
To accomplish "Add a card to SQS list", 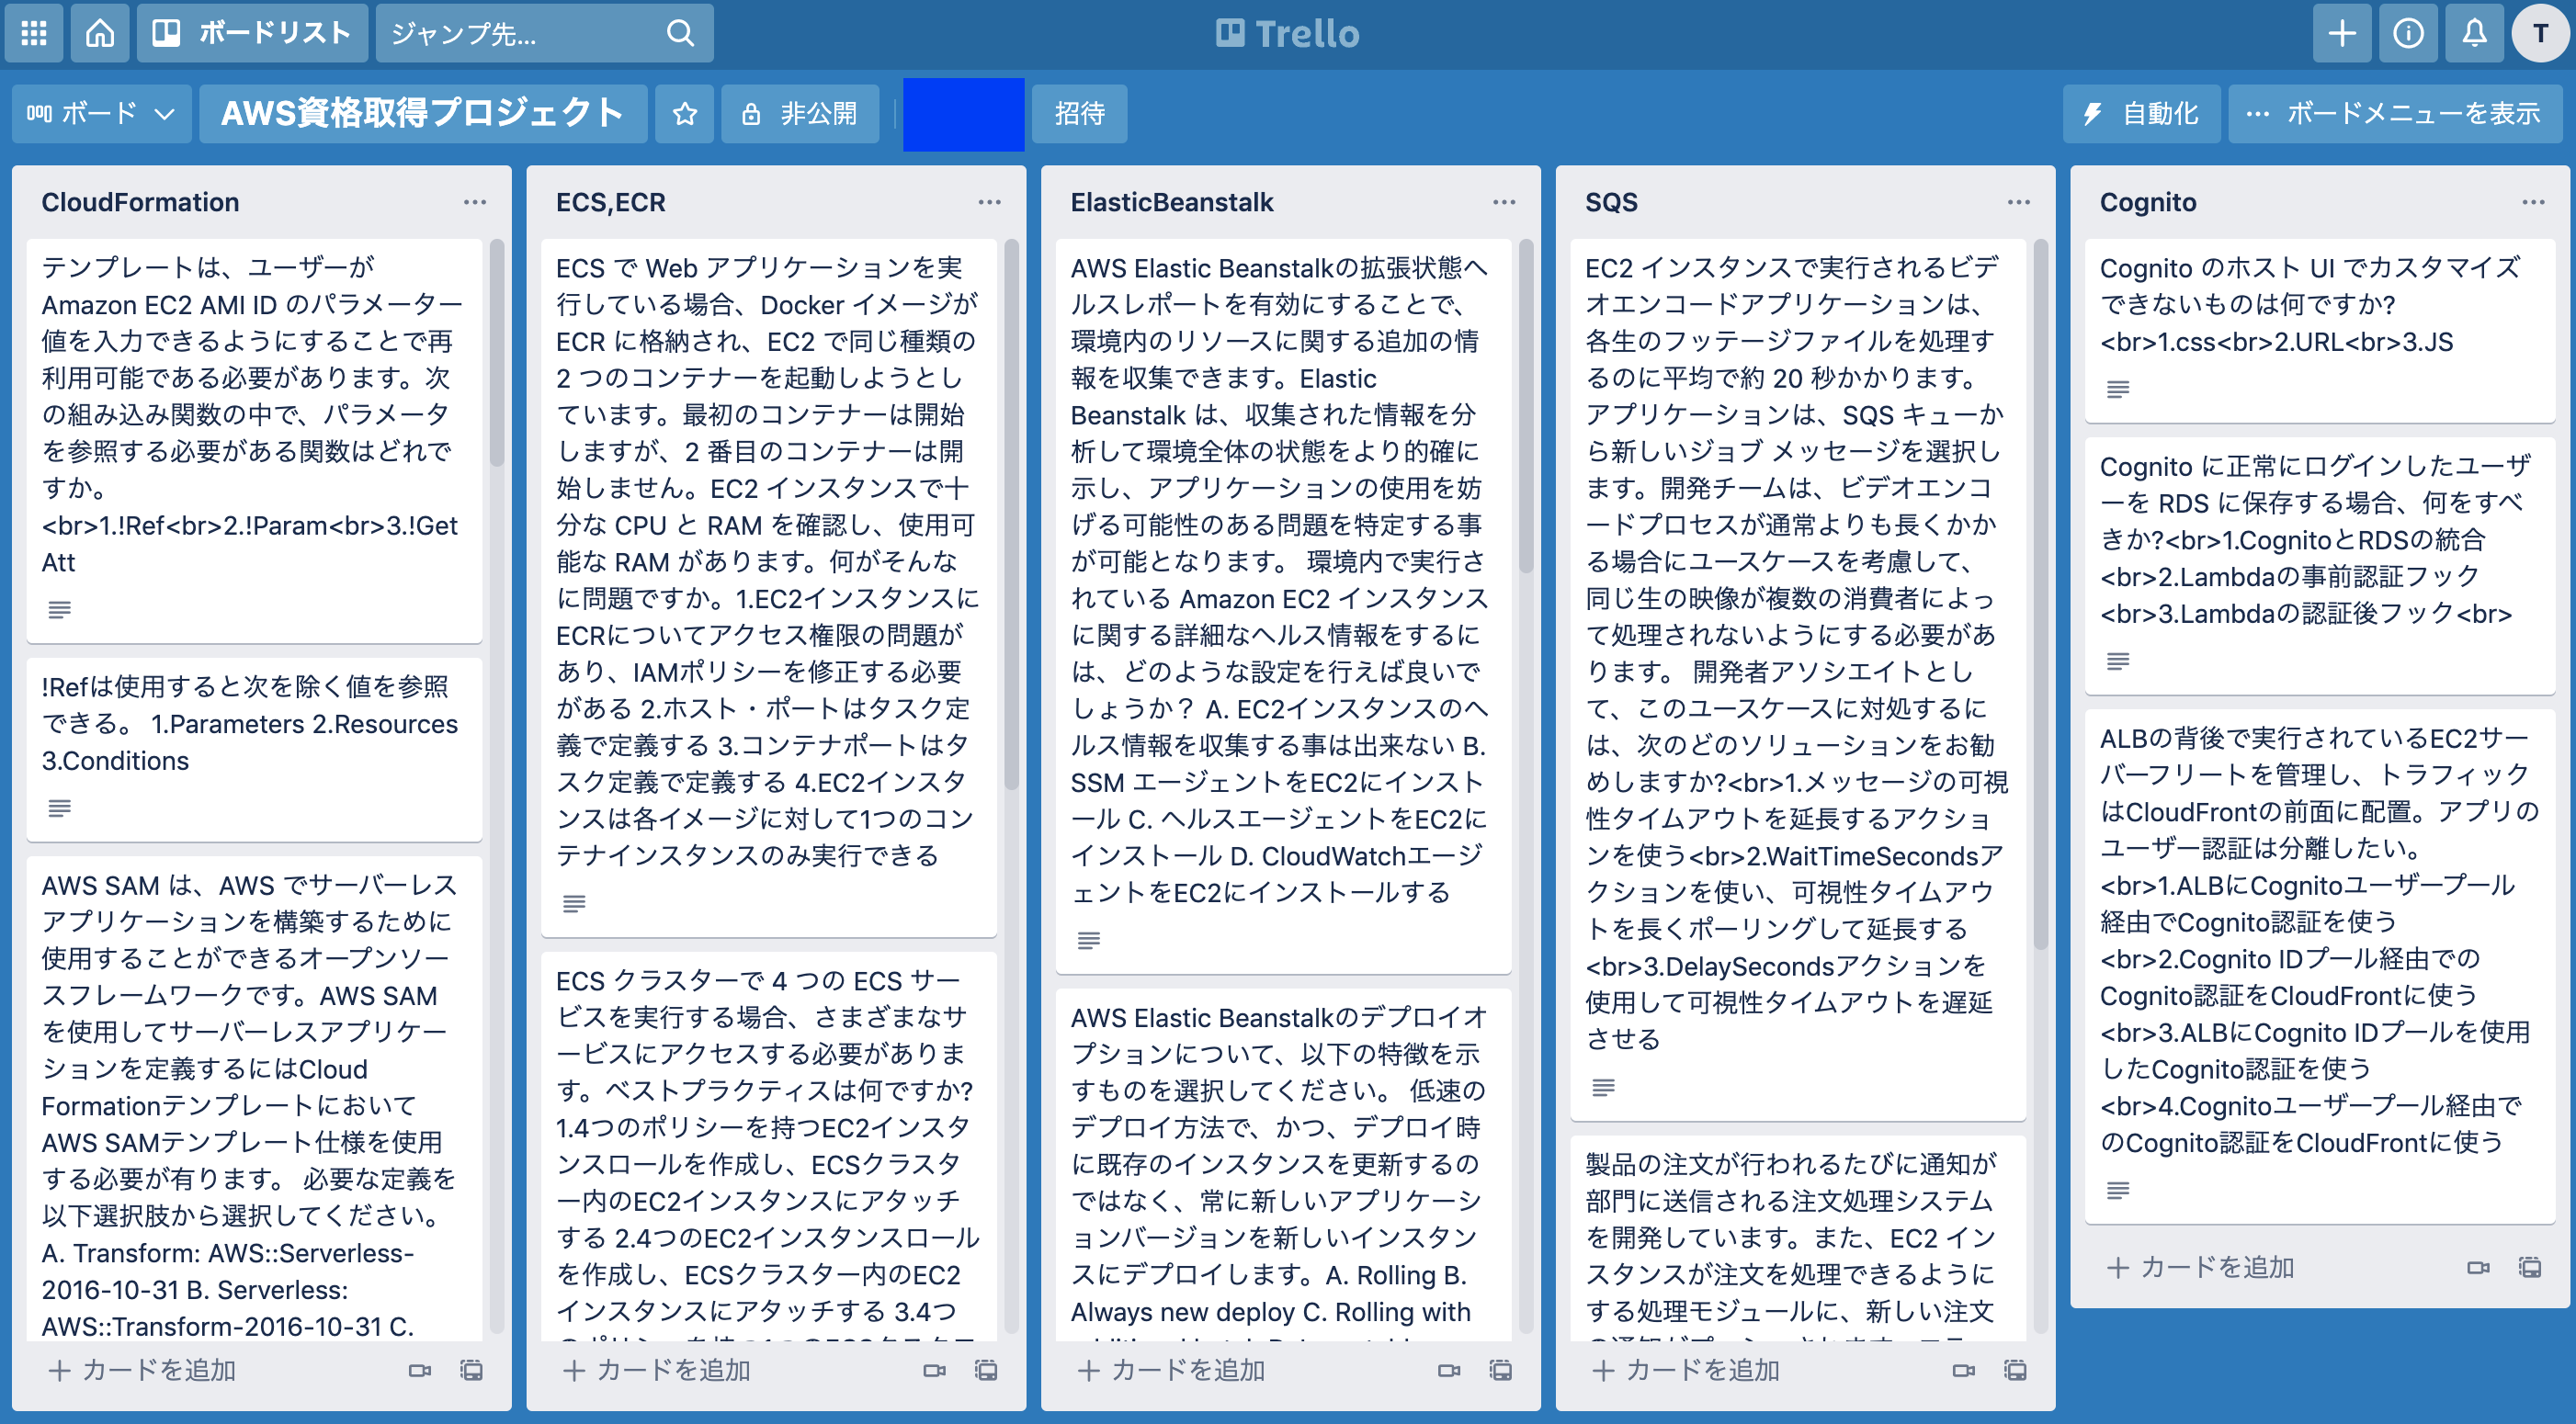I will (x=1686, y=1370).
